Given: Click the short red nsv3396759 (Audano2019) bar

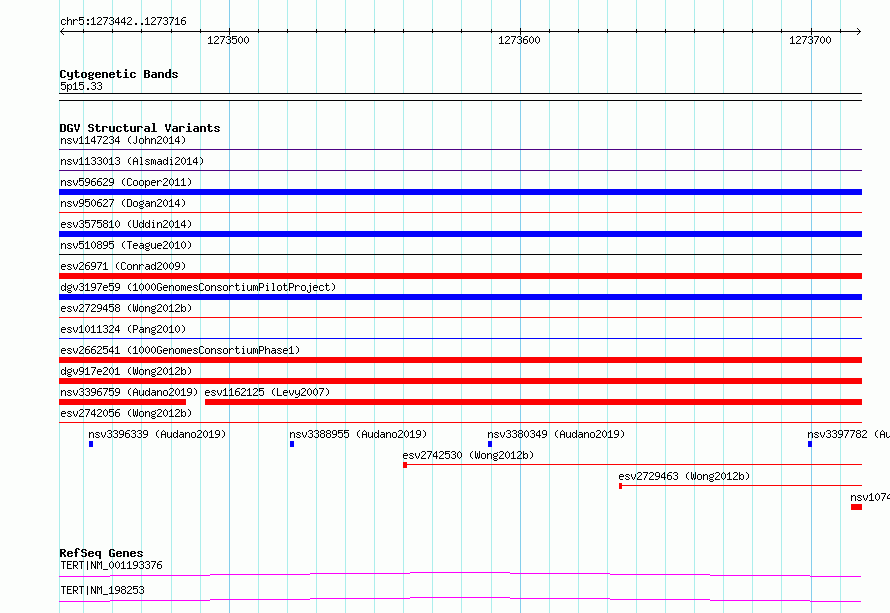Looking at the screenshot, I should 123,402.
